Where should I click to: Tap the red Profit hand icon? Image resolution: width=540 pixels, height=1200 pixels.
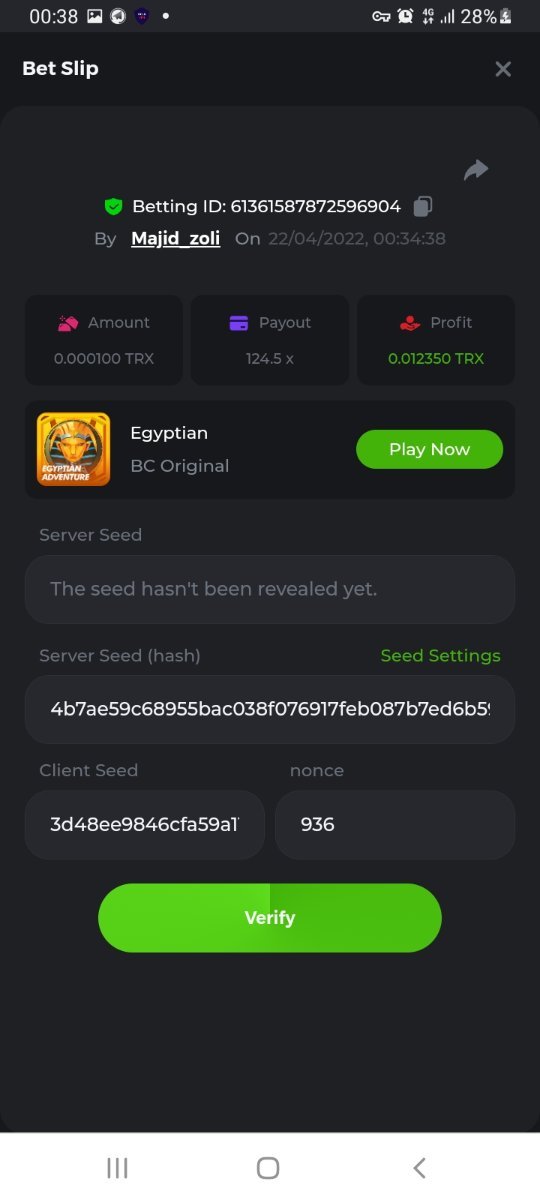tap(409, 323)
